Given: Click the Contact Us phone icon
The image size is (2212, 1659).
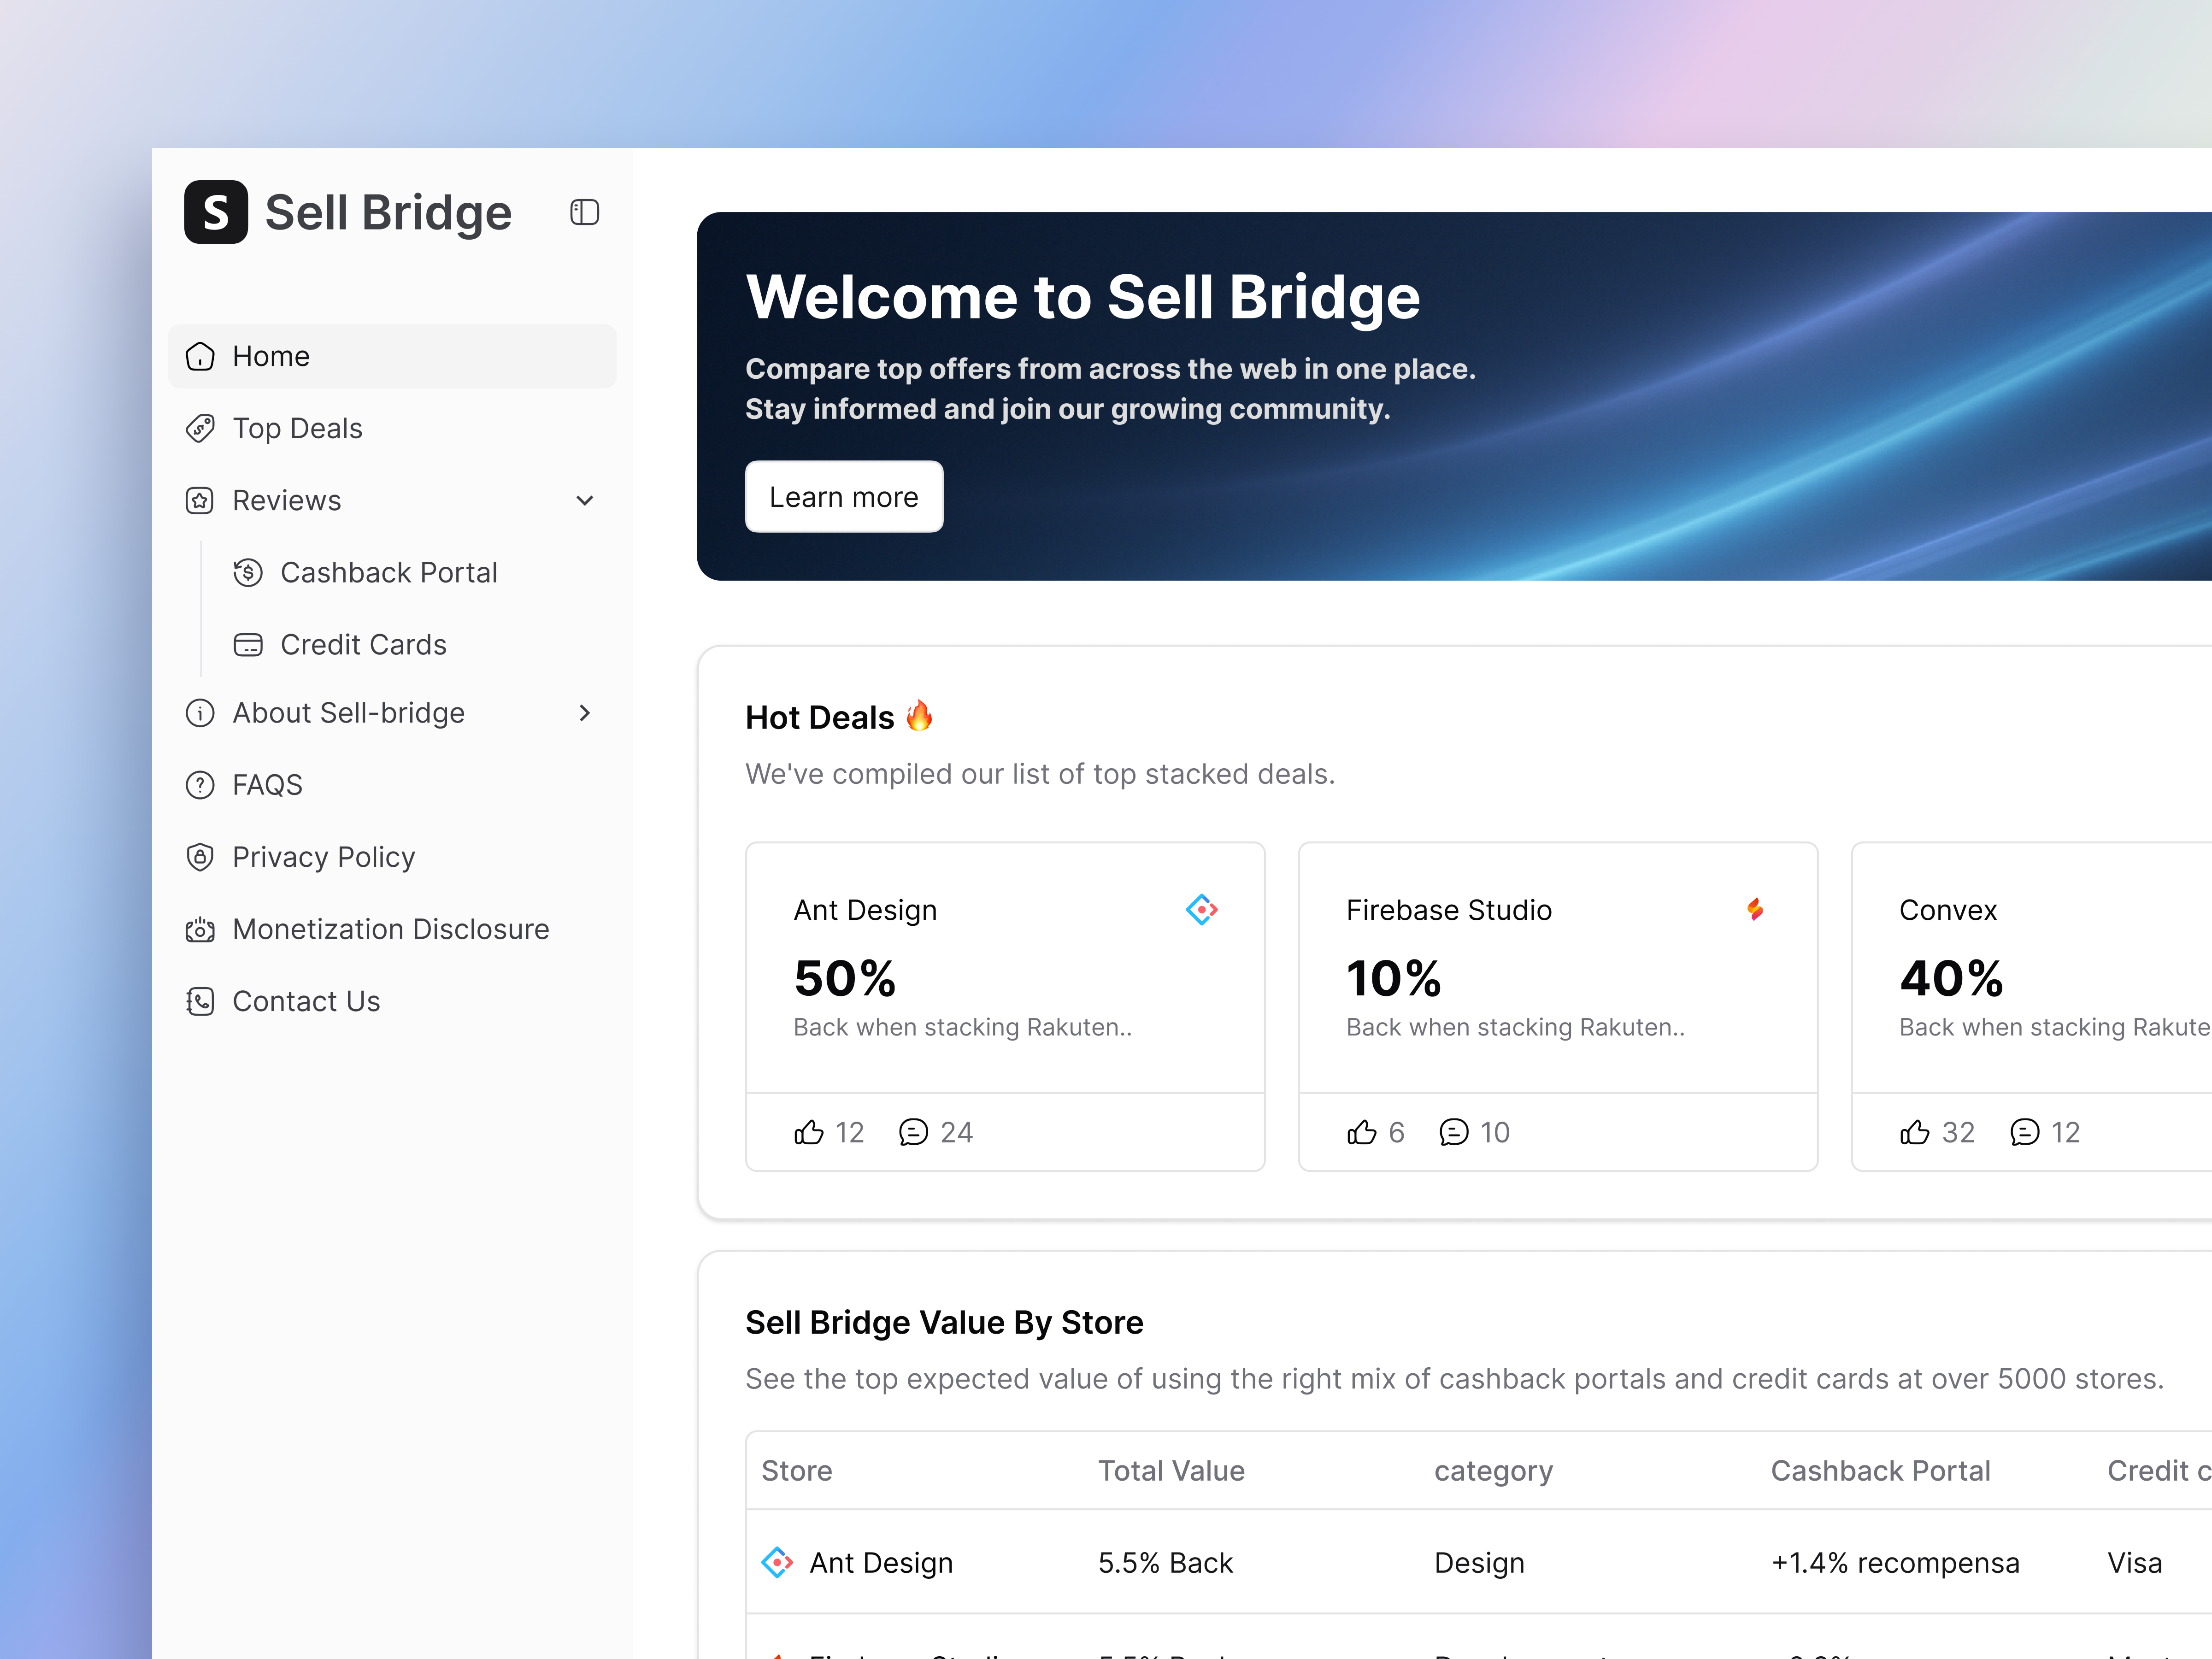Looking at the screenshot, I should tap(200, 1001).
